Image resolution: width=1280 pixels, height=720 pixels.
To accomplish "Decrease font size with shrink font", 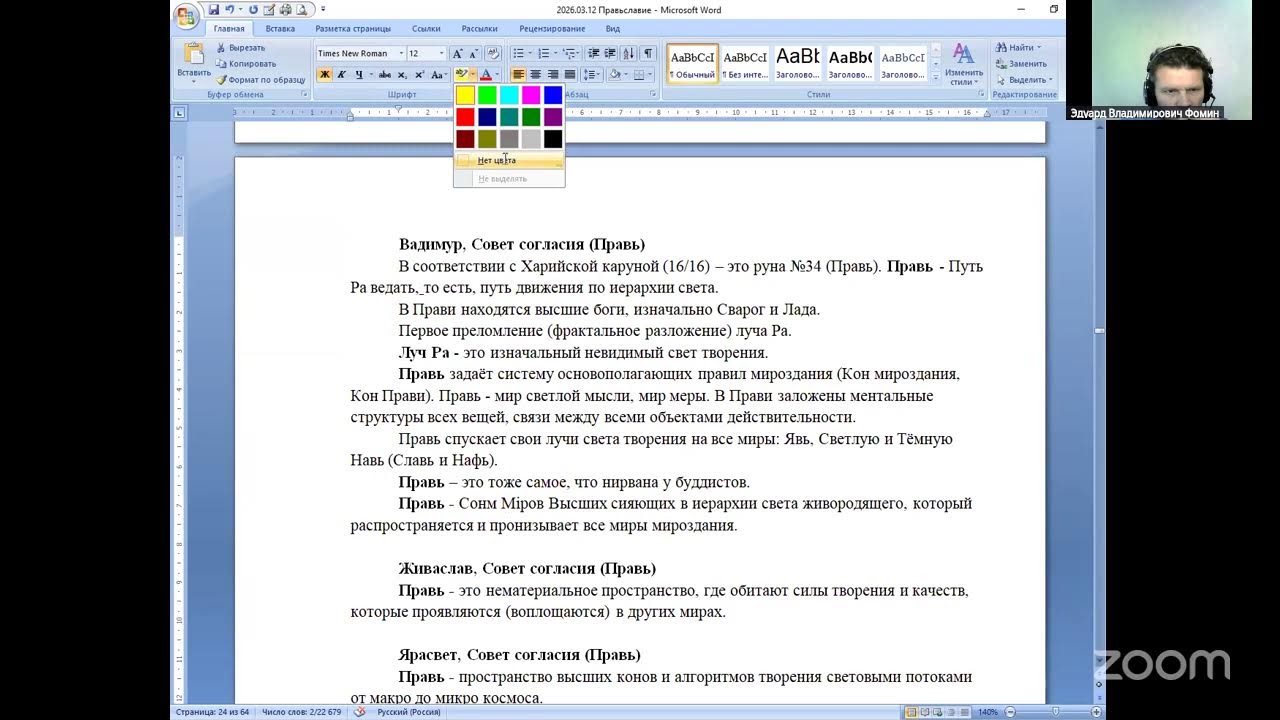I will pyautogui.click(x=473, y=53).
